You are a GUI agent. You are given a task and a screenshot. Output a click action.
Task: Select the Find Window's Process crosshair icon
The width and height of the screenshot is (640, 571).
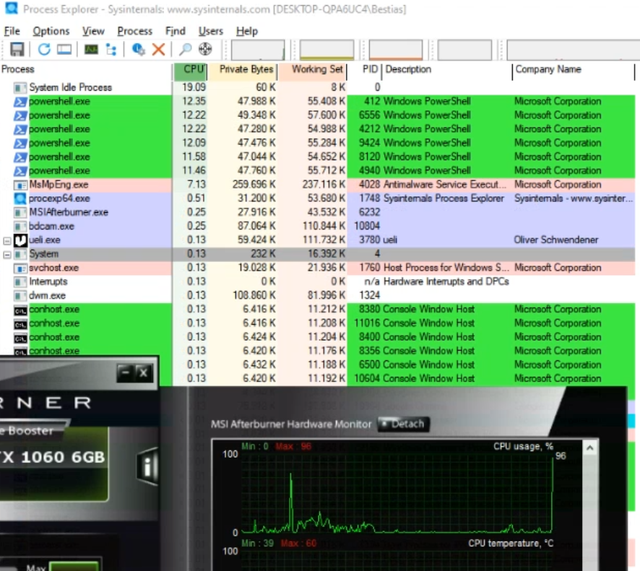(x=205, y=49)
